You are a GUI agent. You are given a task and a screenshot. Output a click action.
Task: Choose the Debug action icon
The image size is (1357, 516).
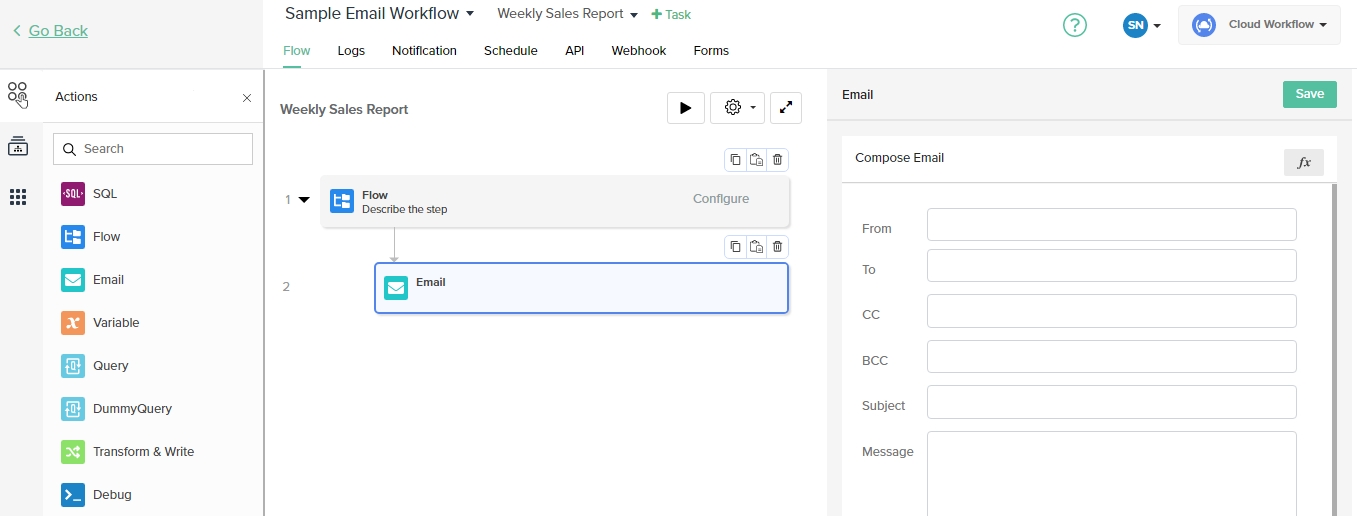click(73, 495)
